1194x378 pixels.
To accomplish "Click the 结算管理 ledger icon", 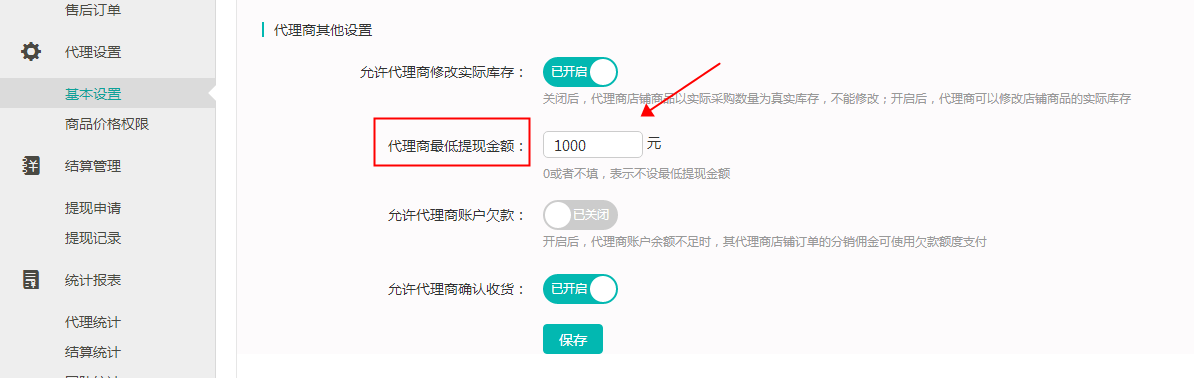I will click(x=31, y=166).
